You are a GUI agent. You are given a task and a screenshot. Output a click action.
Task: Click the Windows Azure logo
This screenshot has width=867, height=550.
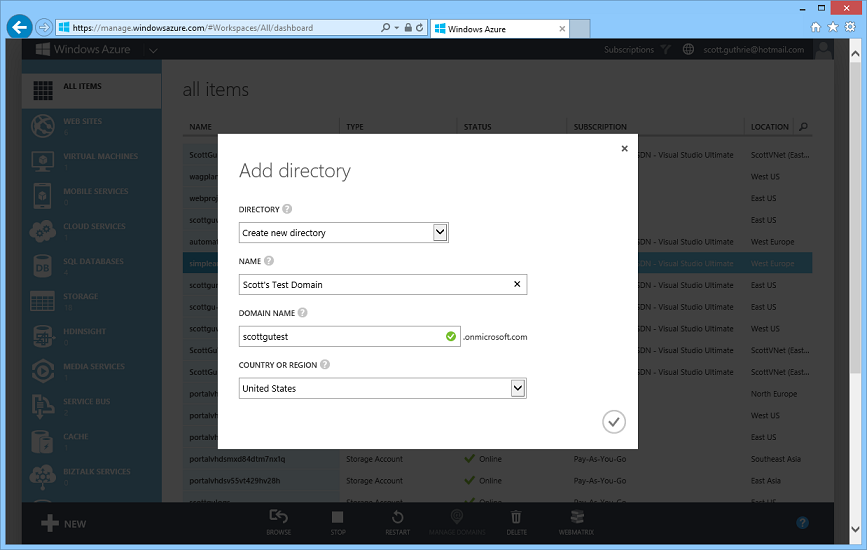83,49
